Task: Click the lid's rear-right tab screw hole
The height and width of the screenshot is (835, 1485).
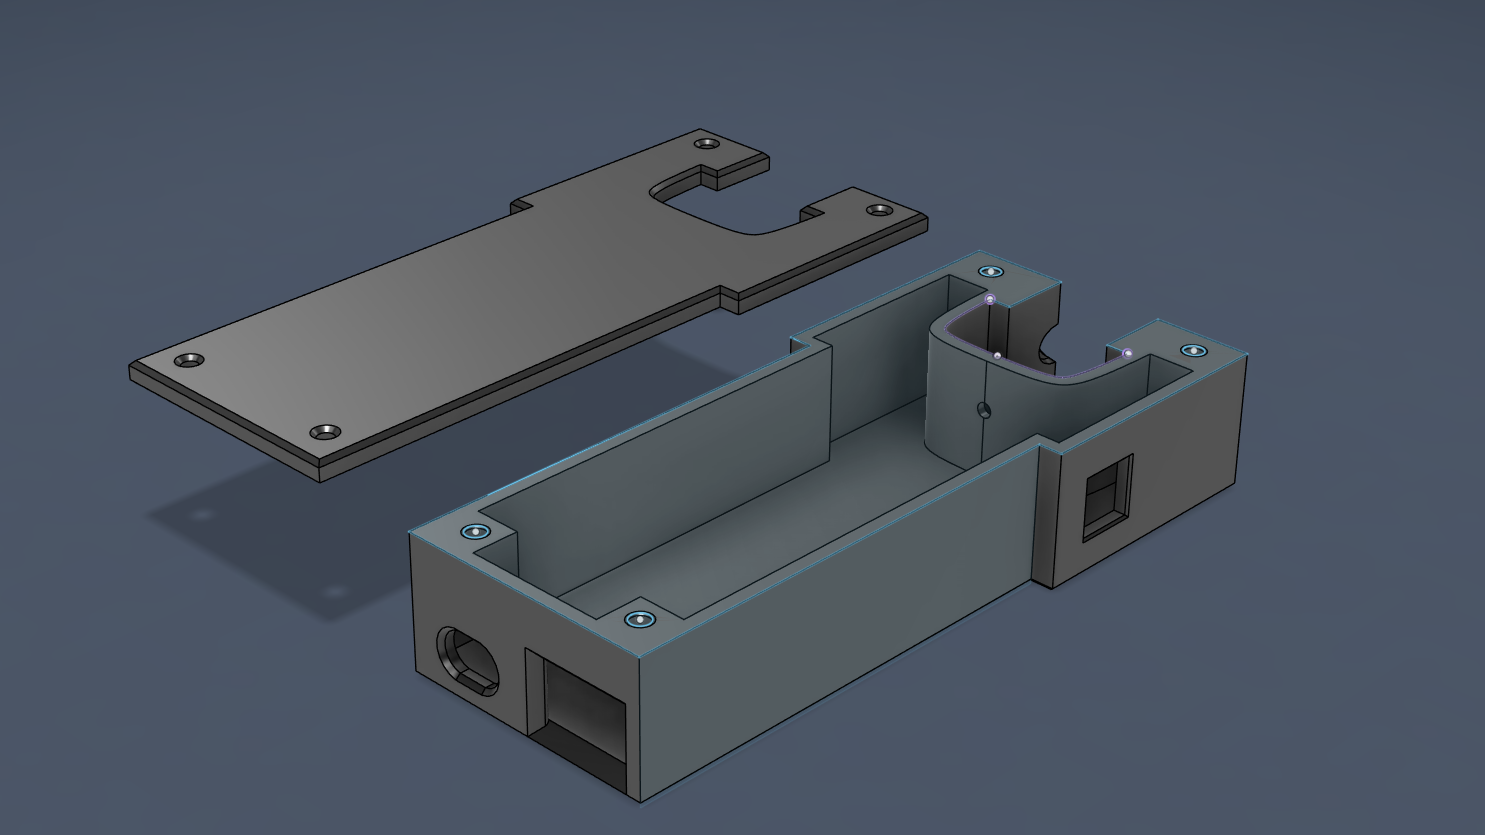Action: [879, 210]
